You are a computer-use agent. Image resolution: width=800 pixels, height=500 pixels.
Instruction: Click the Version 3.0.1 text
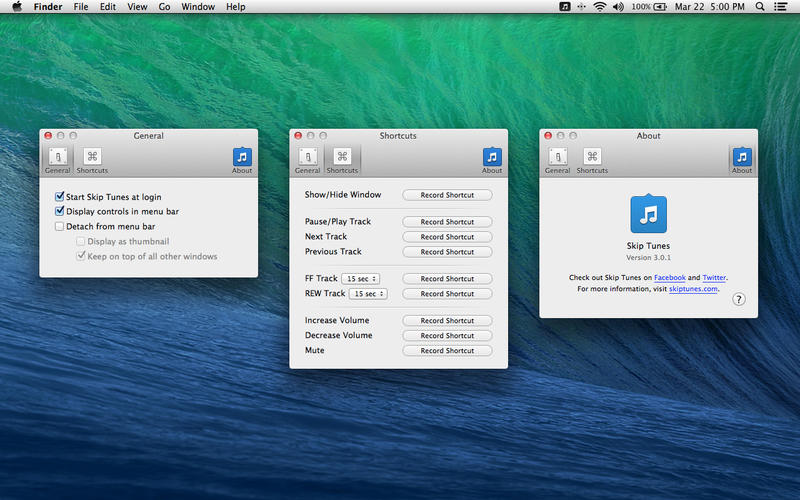(x=648, y=258)
